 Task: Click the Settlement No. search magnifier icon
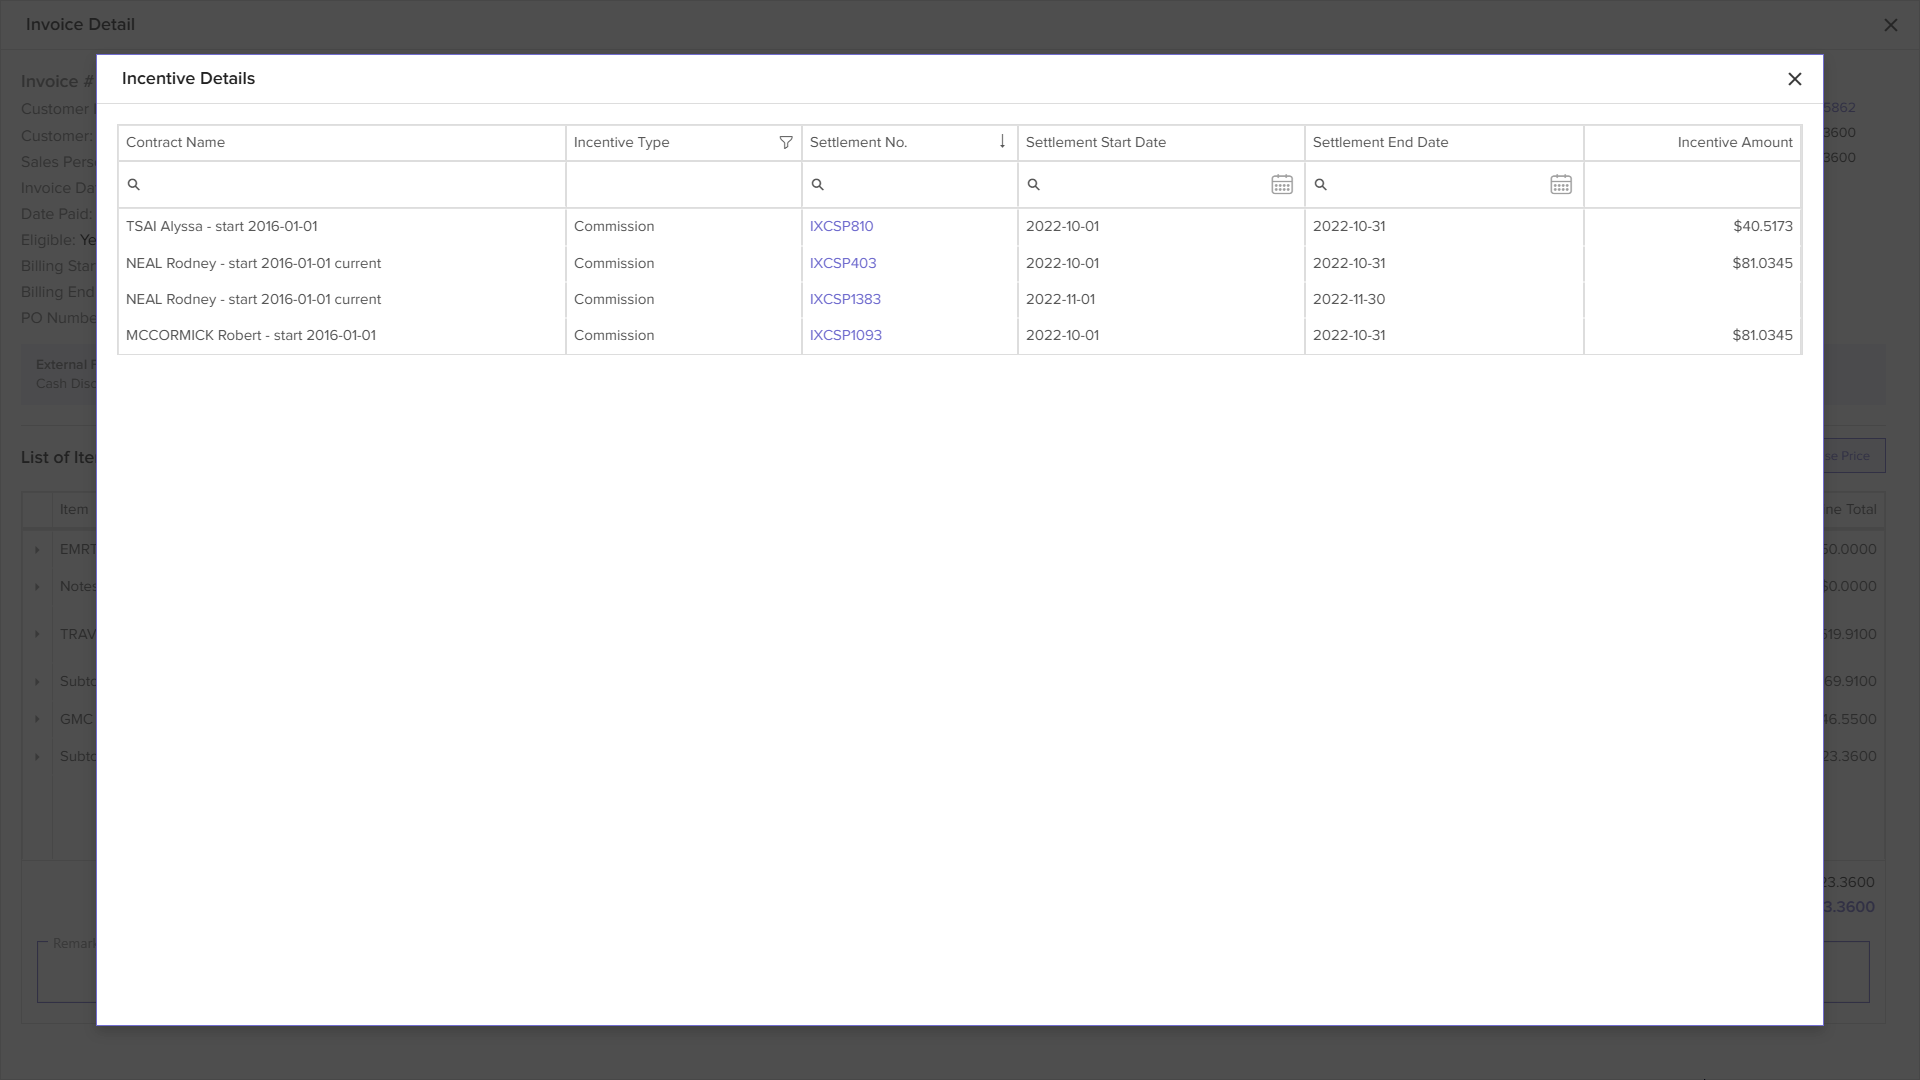coord(818,185)
